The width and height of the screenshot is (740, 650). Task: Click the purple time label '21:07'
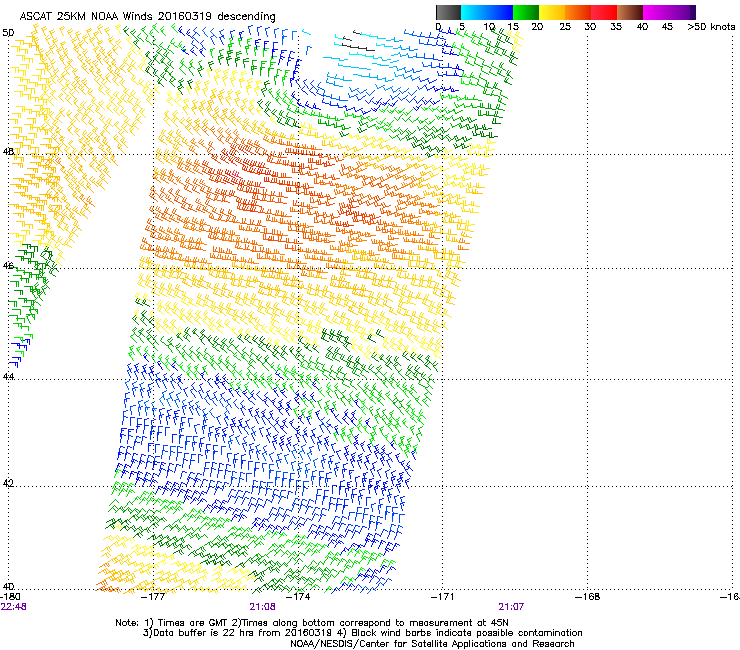[511, 607]
